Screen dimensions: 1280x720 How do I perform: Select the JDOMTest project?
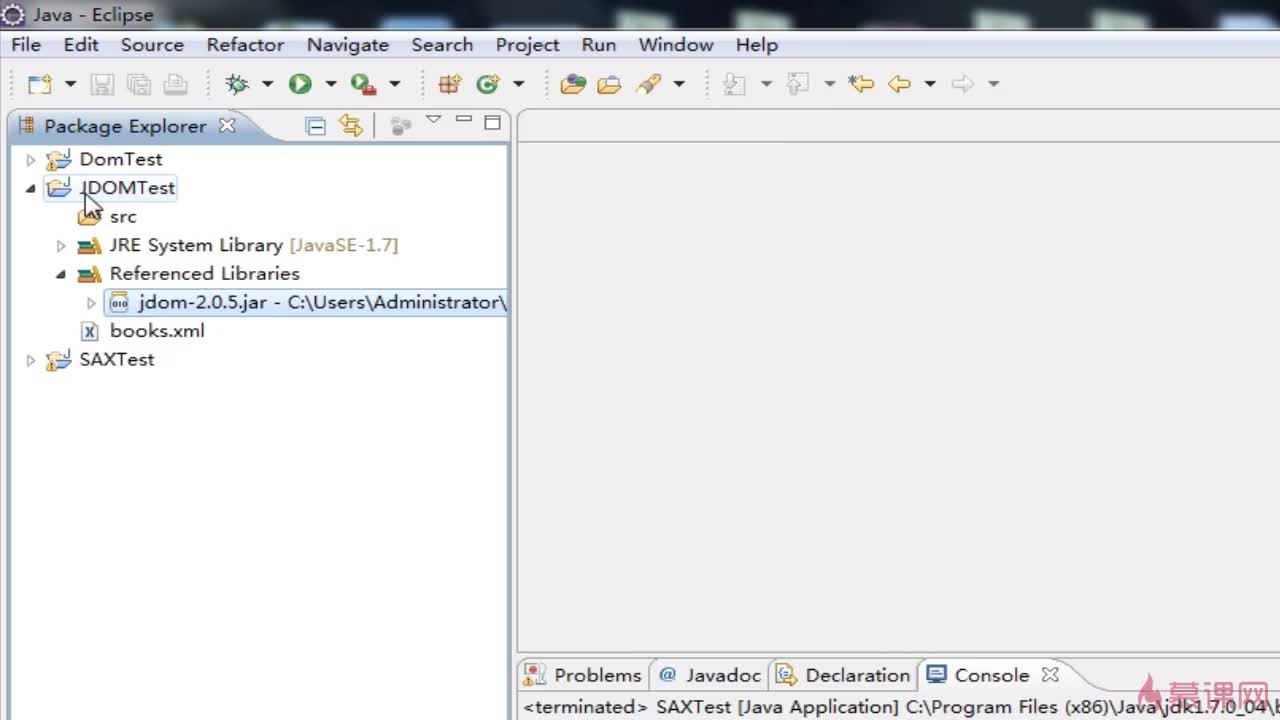[127, 188]
